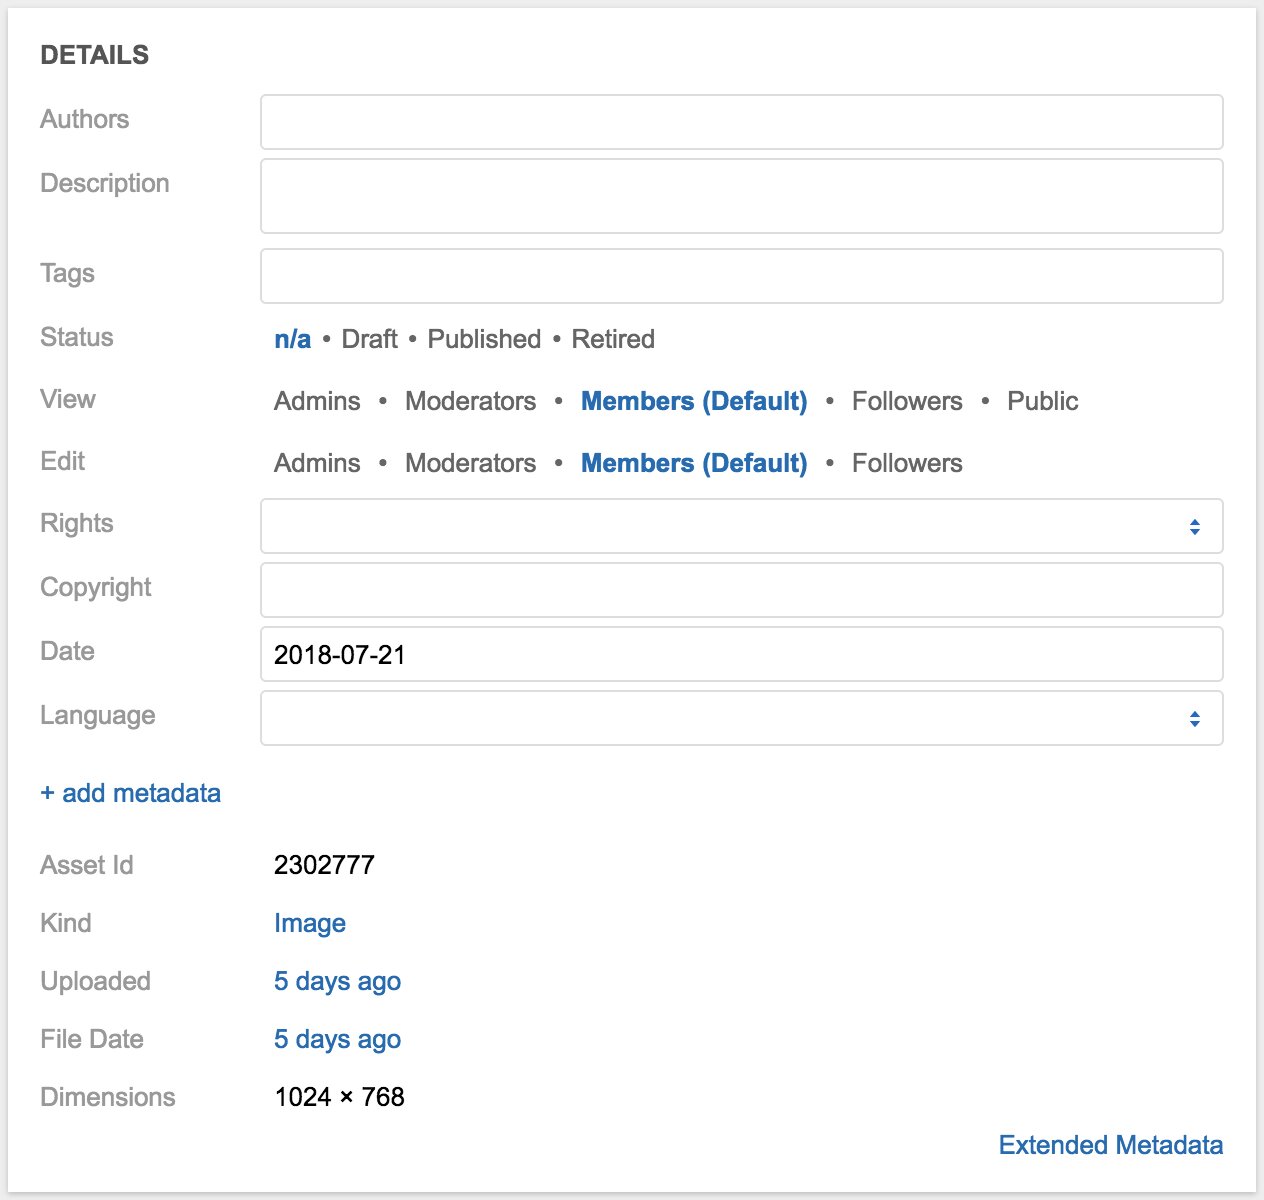
Task: Set status to Draft
Action: coord(369,339)
